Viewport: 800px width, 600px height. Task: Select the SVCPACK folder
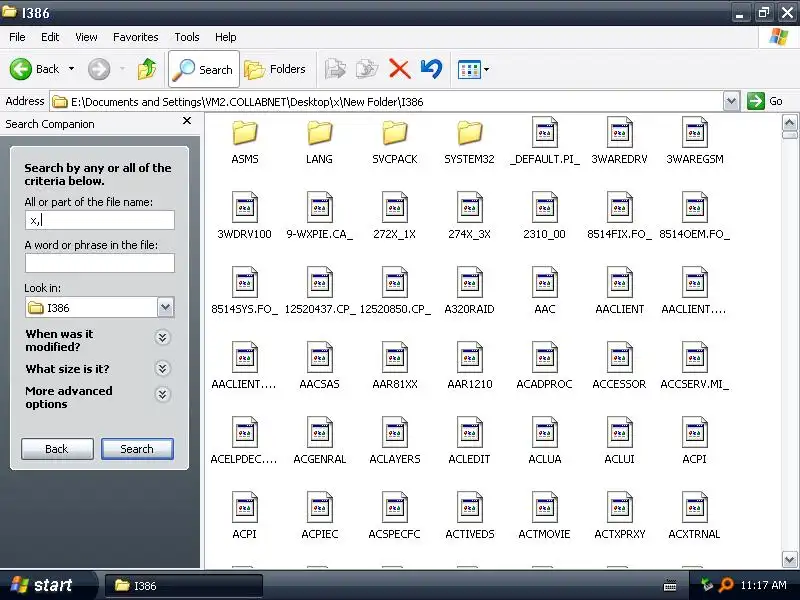(395, 133)
